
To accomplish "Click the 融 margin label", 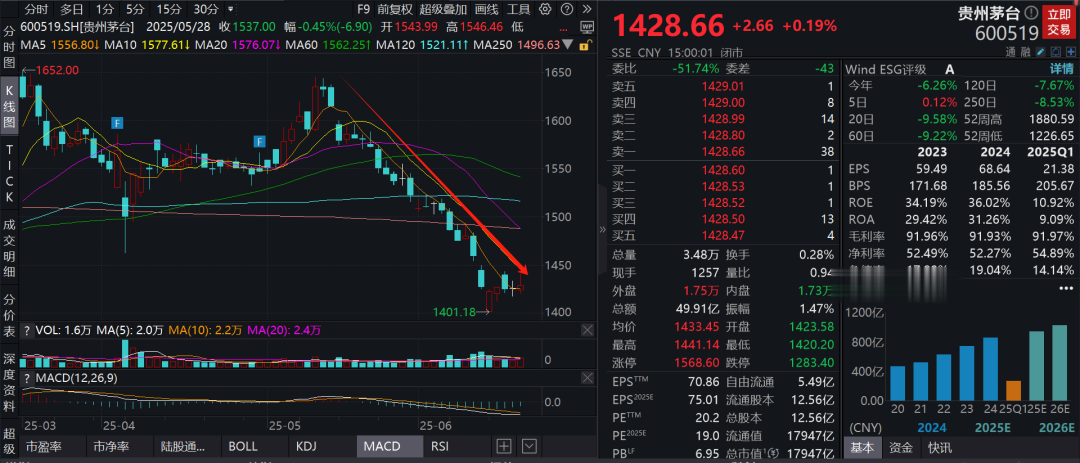I will coord(1025,52).
